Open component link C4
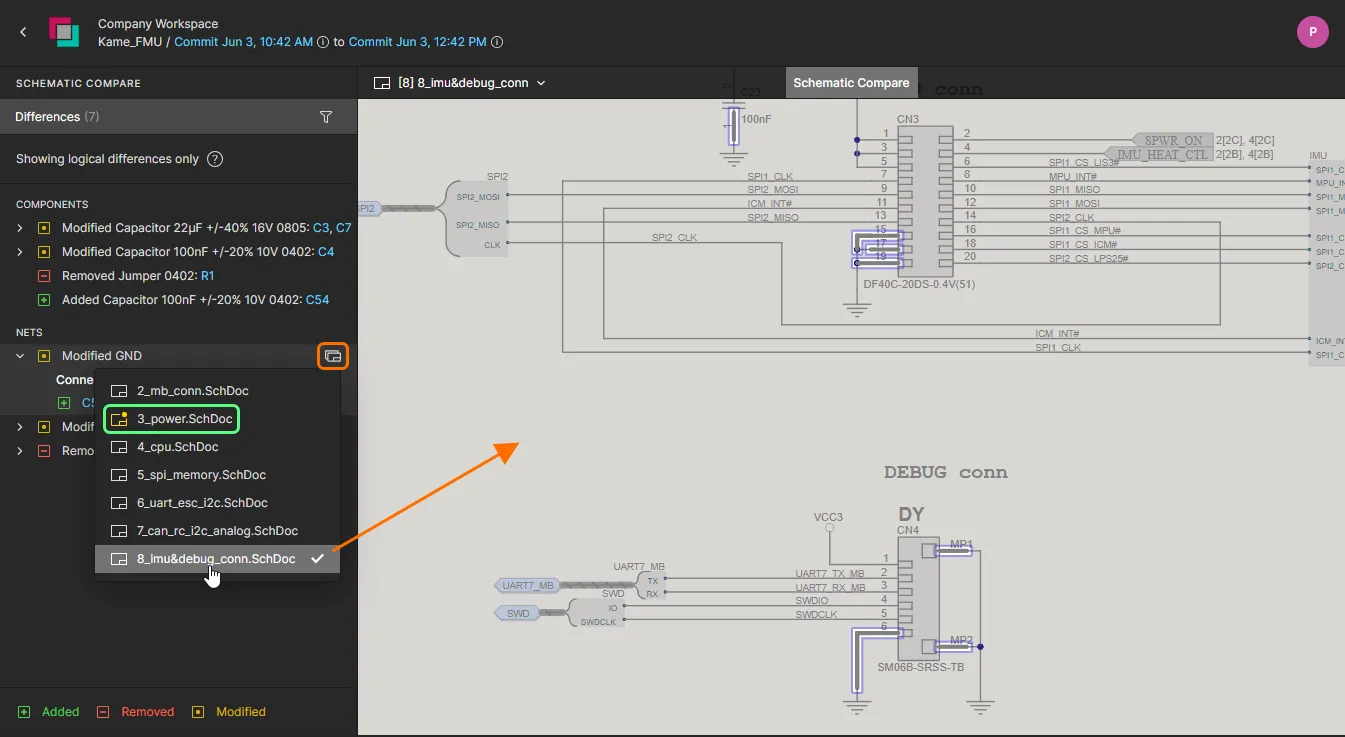The width and height of the screenshot is (1345, 737). [x=326, y=252]
